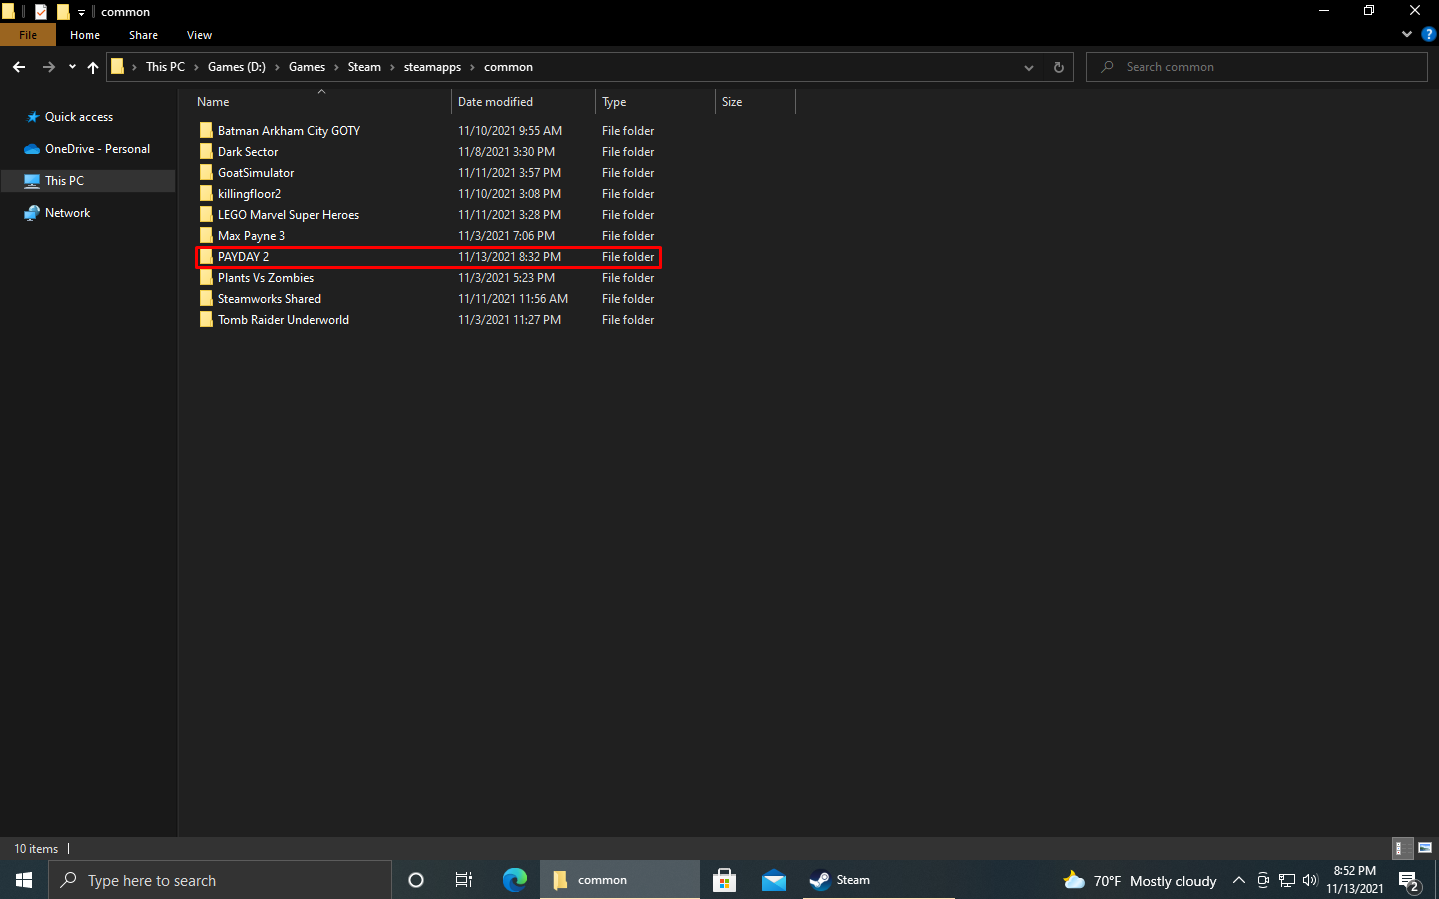Switch to Large icons view layout
Image resolution: width=1439 pixels, height=899 pixels.
(x=1425, y=848)
